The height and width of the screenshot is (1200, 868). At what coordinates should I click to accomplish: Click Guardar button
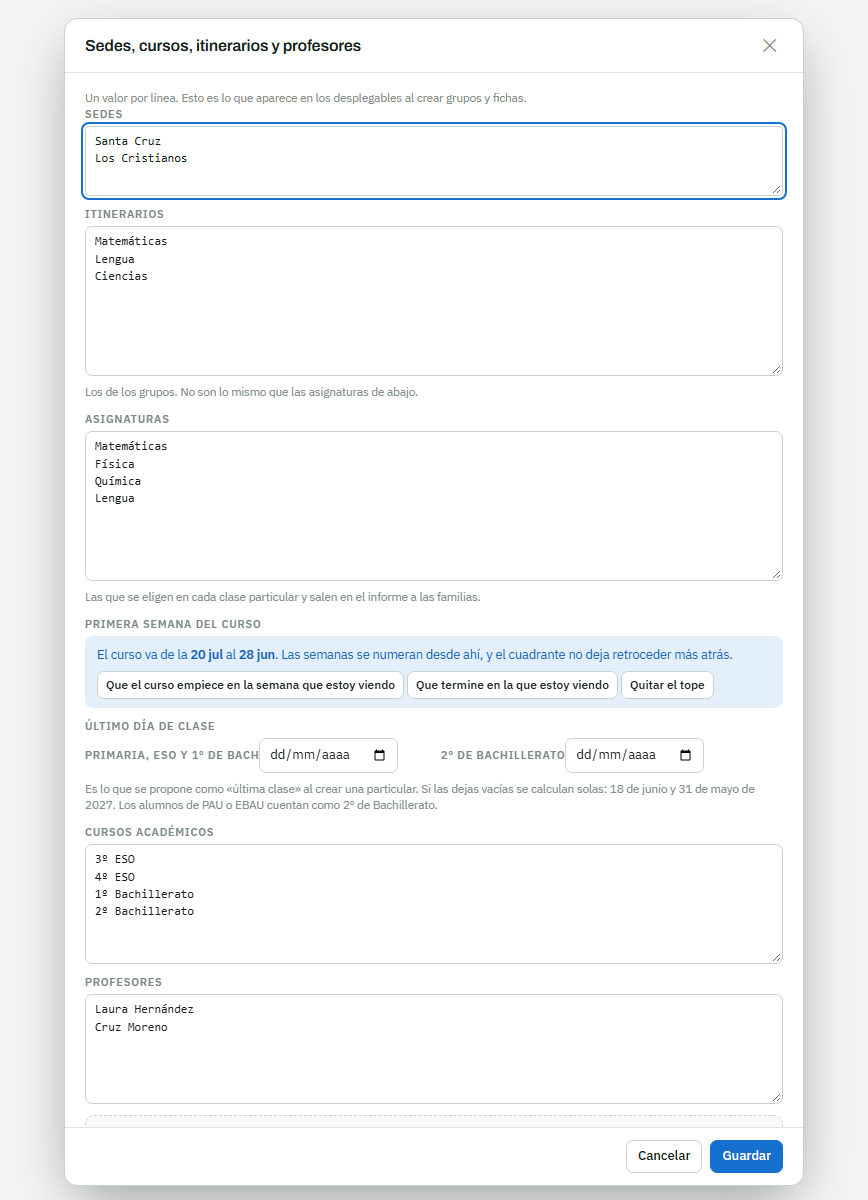[746, 1156]
